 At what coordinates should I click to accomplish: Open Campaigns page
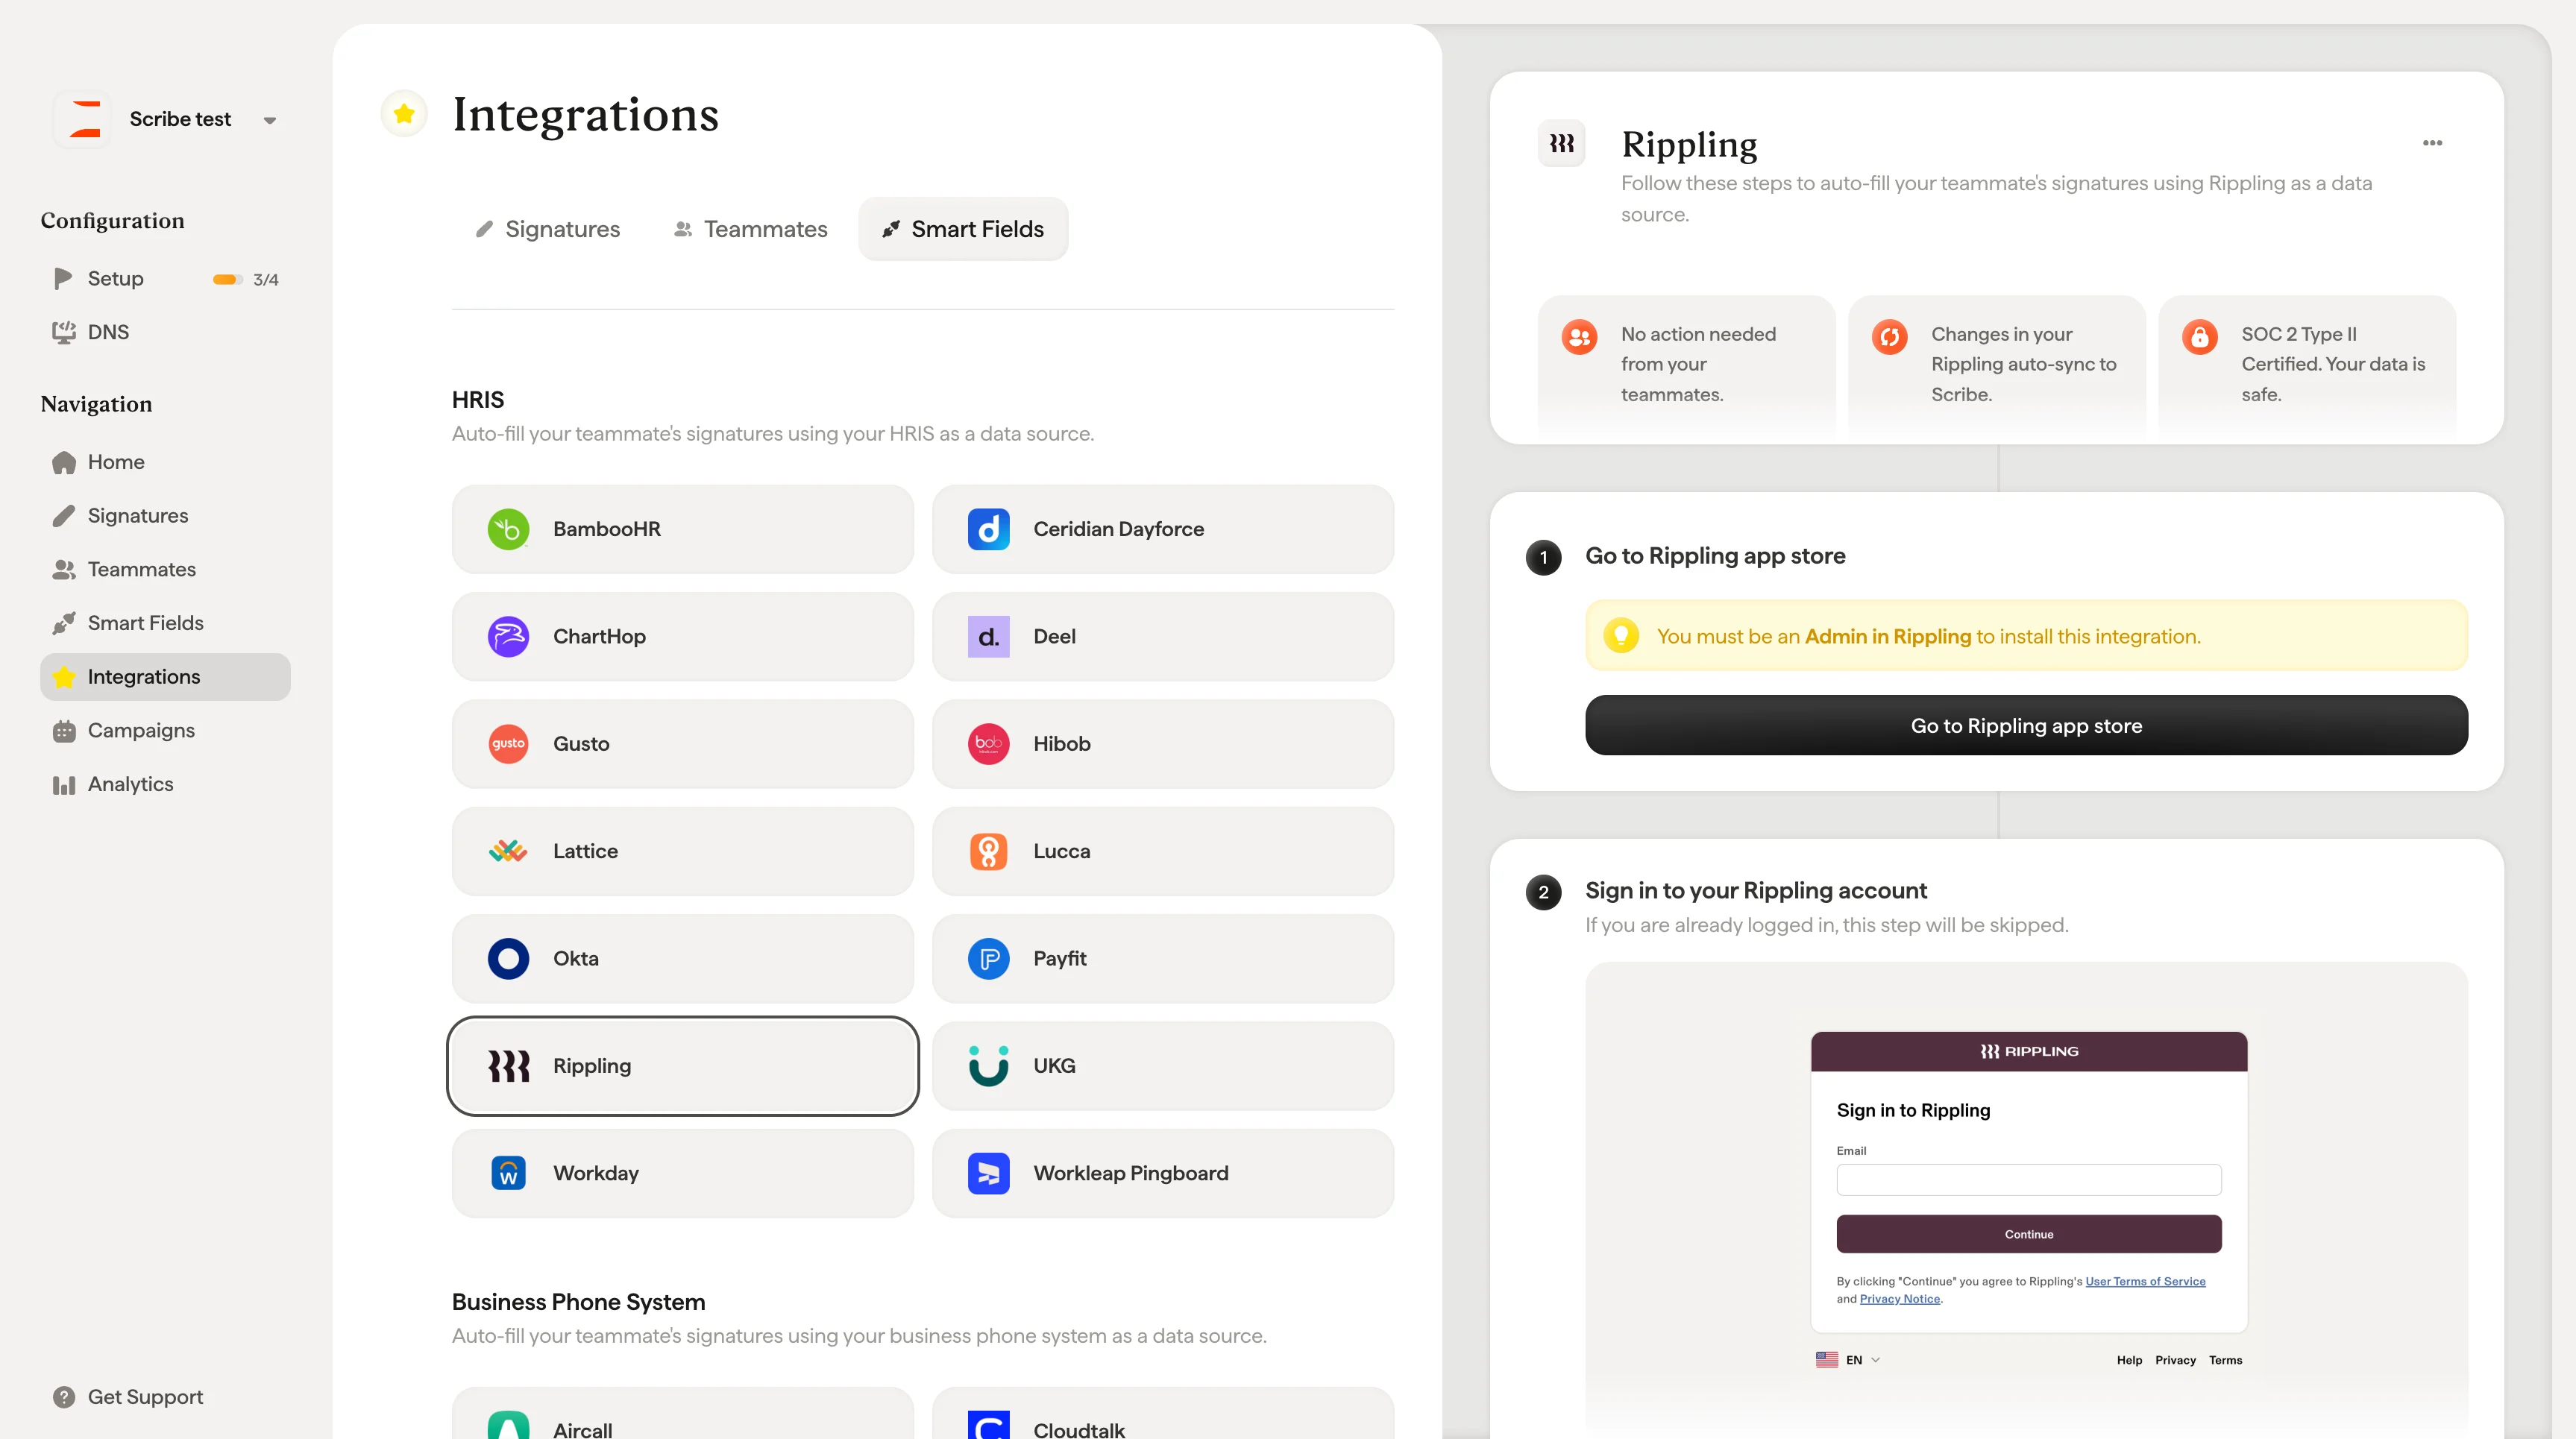click(165, 730)
